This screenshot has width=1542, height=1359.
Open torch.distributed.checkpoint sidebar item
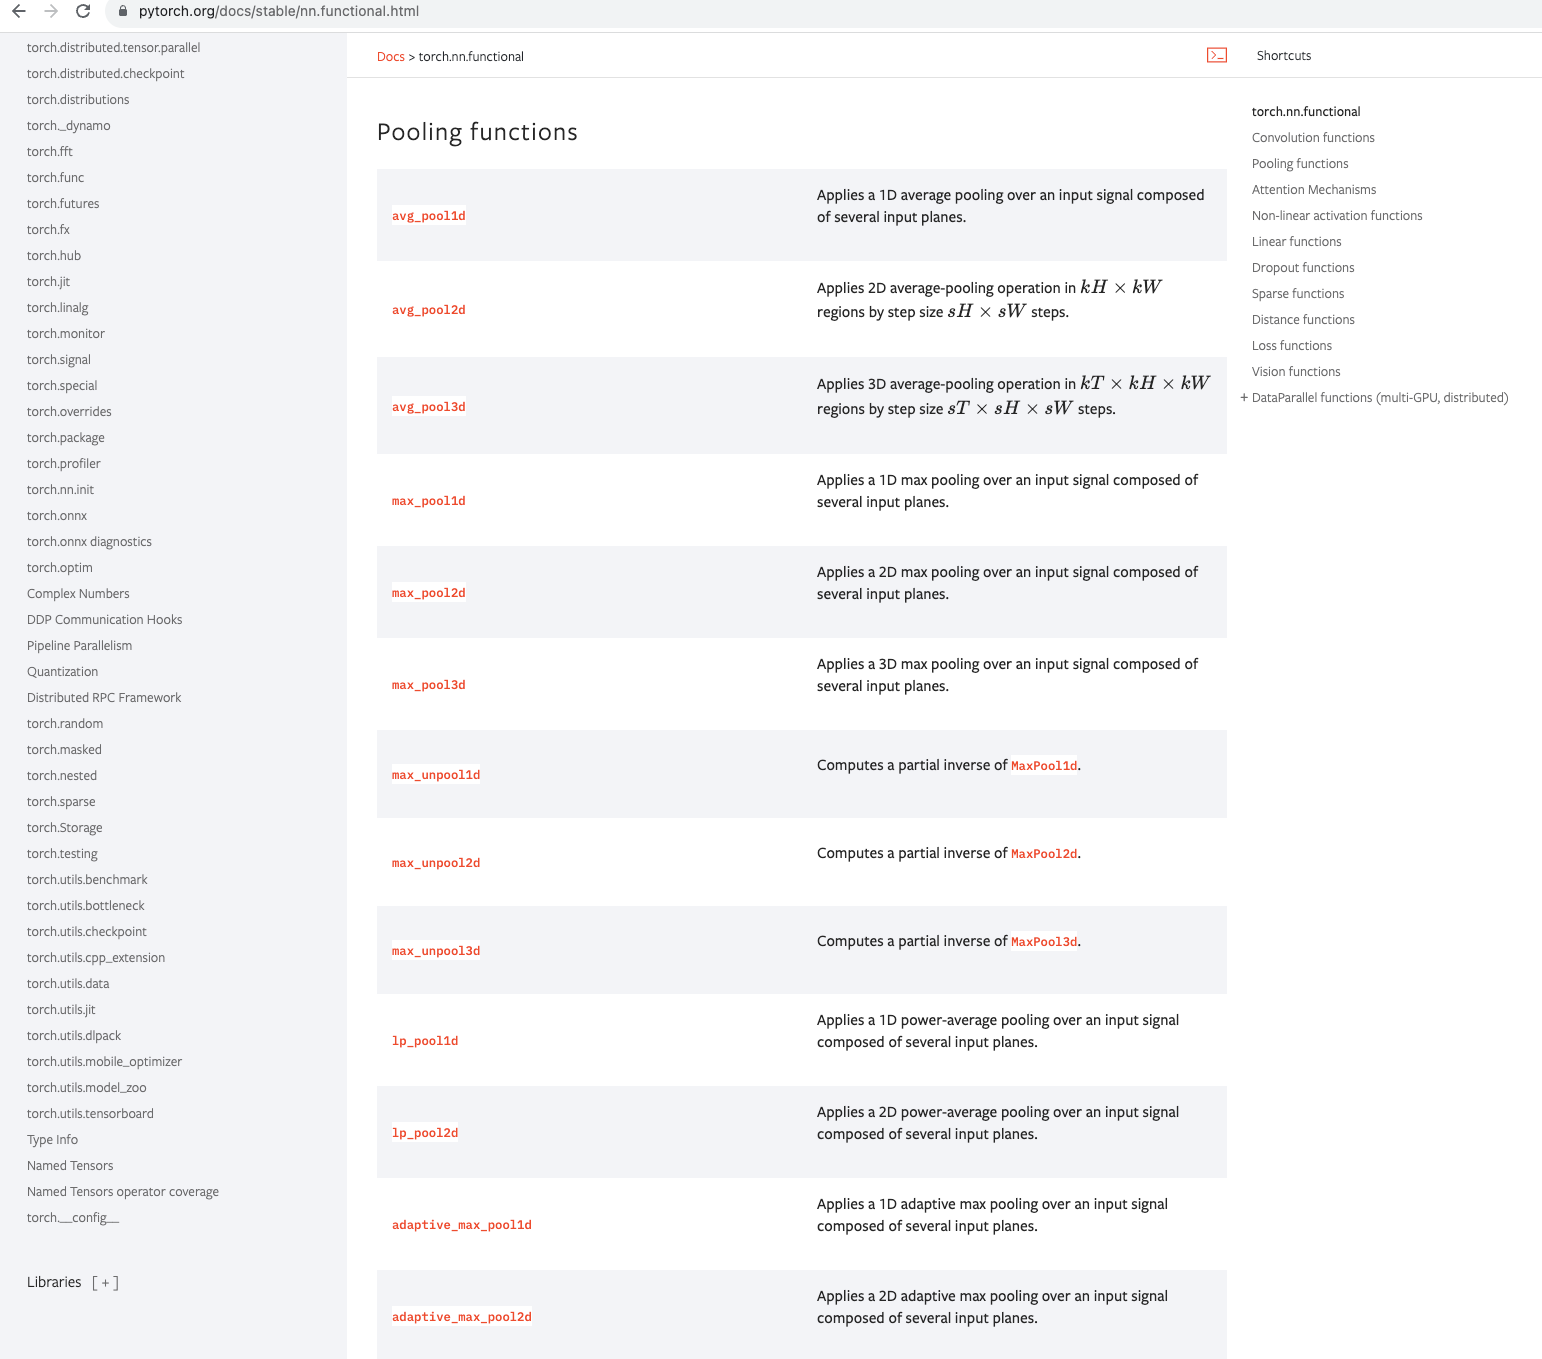pyautogui.click(x=106, y=74)
